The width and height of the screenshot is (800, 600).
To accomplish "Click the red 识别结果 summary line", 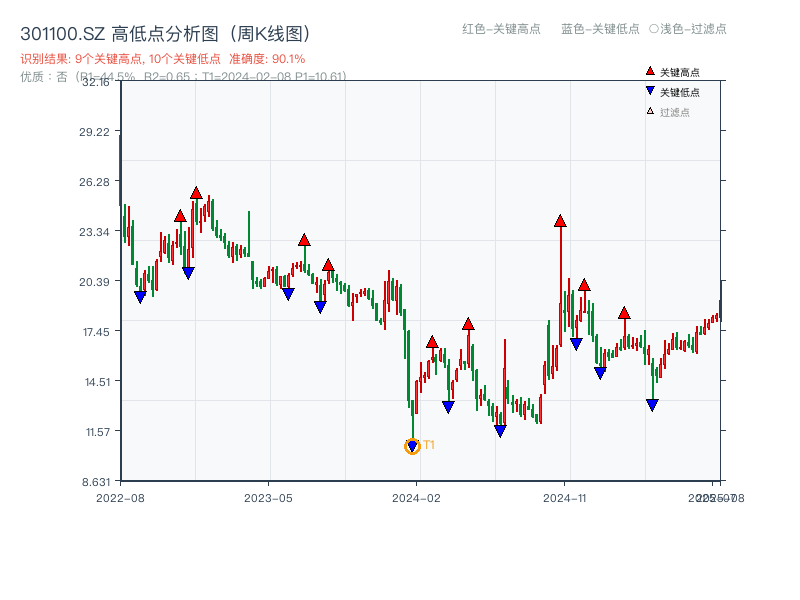I will tap(163, 59).
